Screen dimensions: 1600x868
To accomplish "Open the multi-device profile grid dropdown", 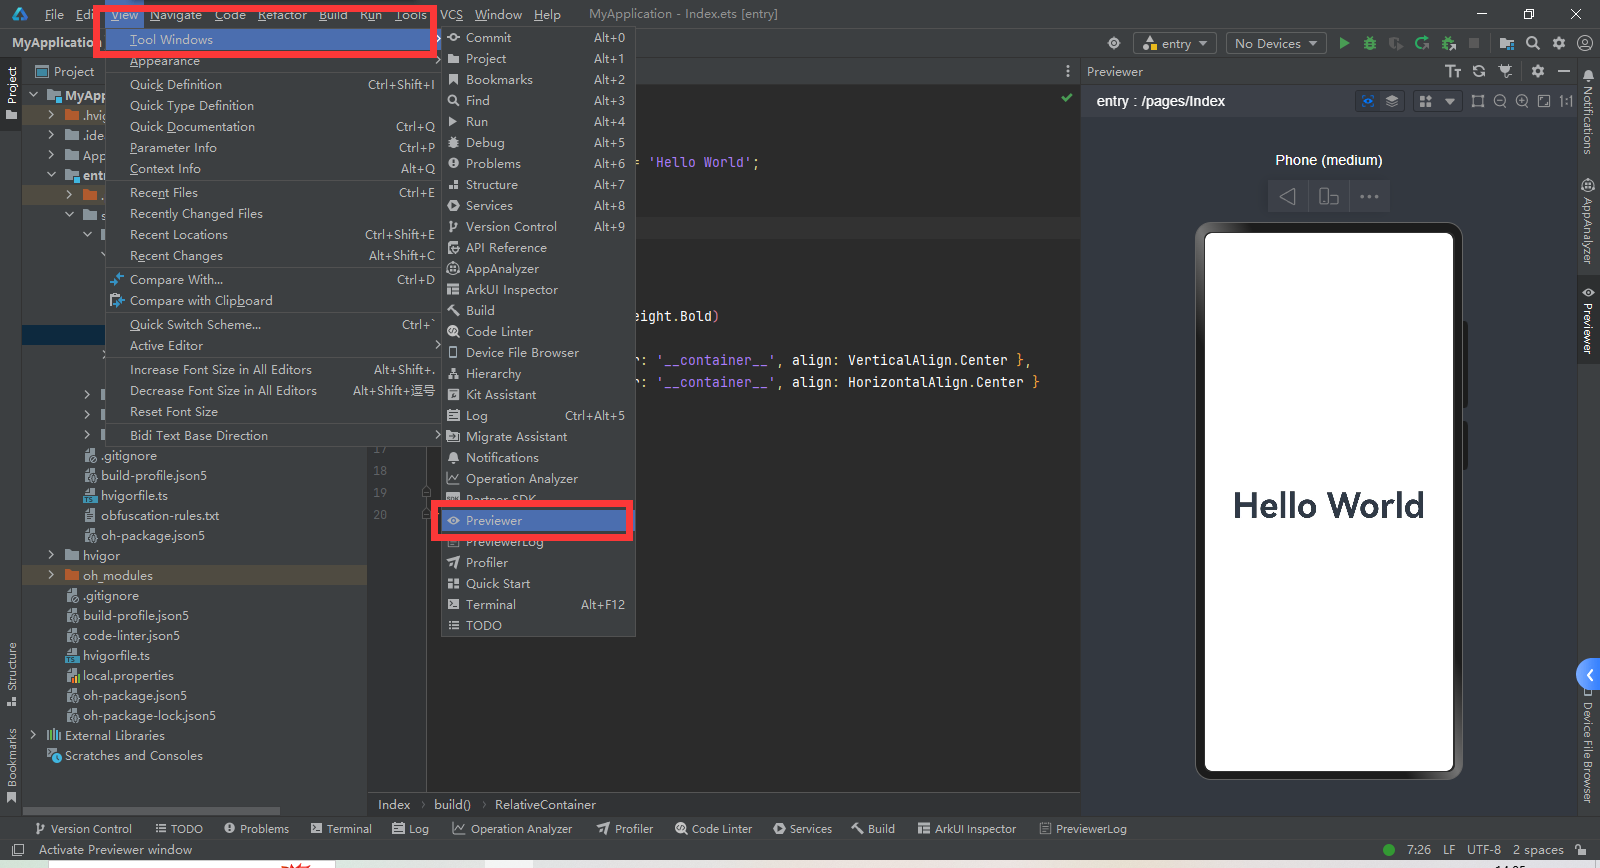I will tap(1437, 101).
